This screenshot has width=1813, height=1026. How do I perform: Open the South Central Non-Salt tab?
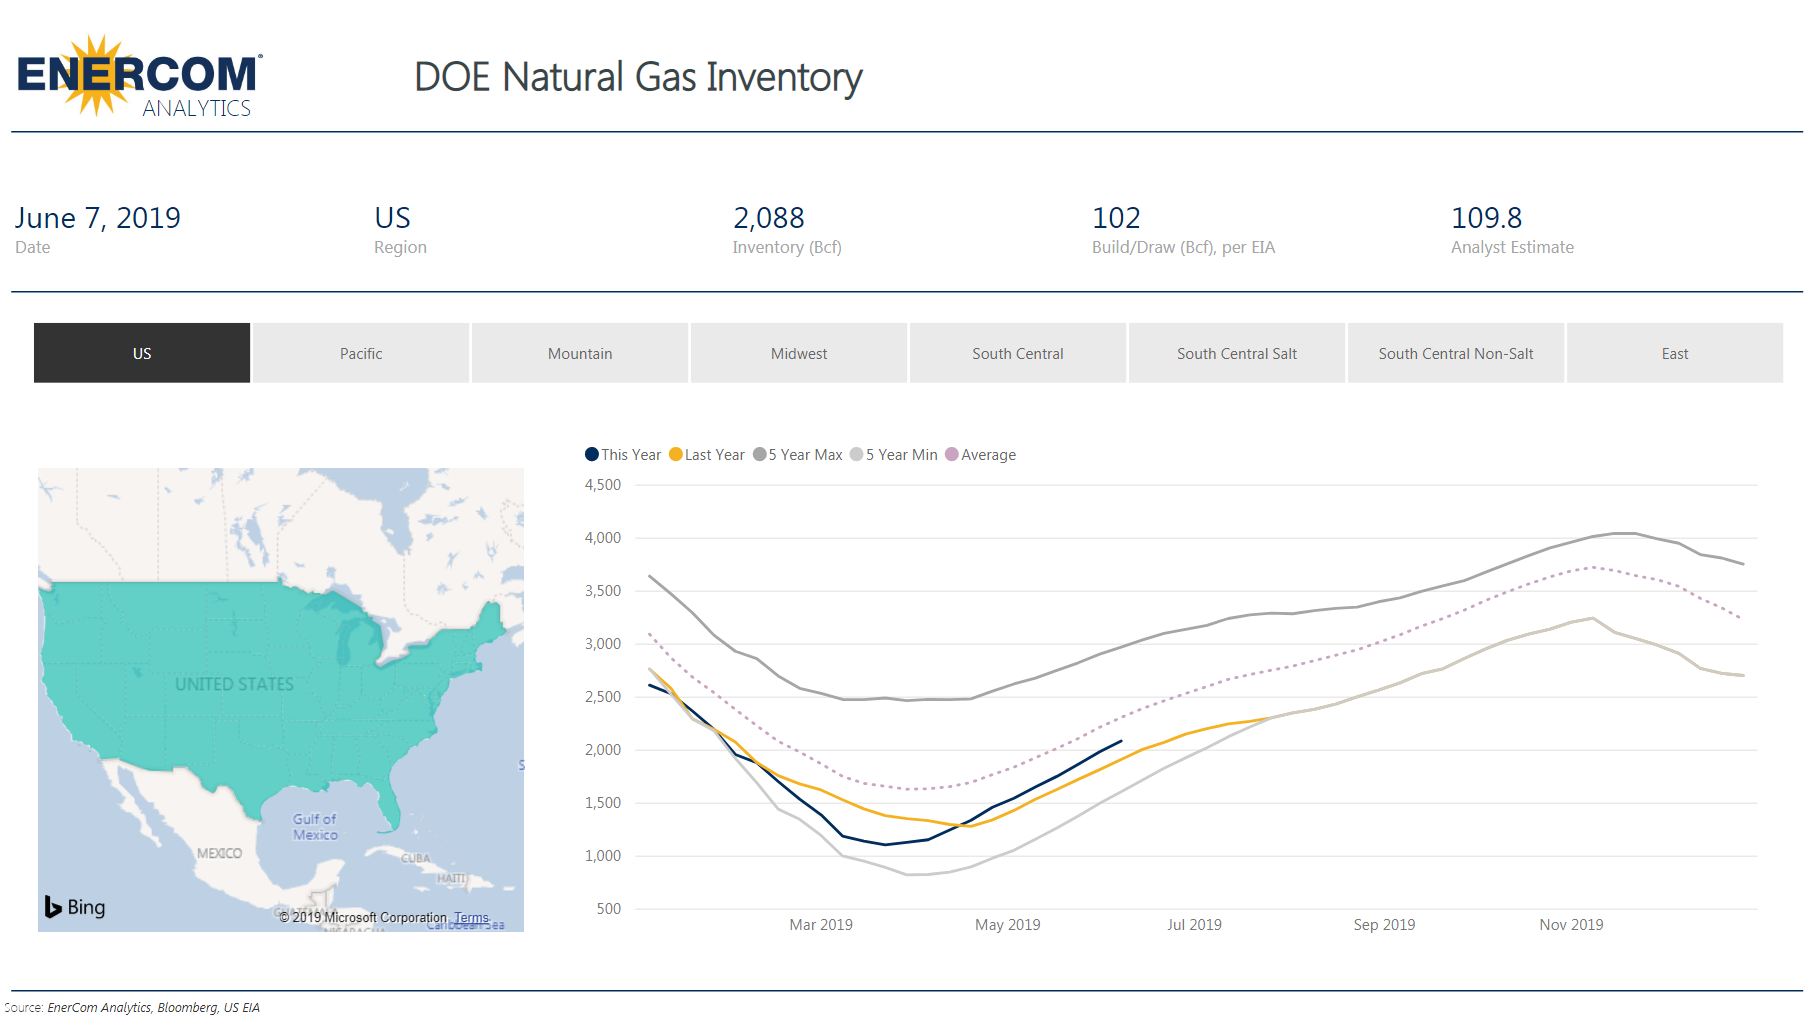point(1455,353)
